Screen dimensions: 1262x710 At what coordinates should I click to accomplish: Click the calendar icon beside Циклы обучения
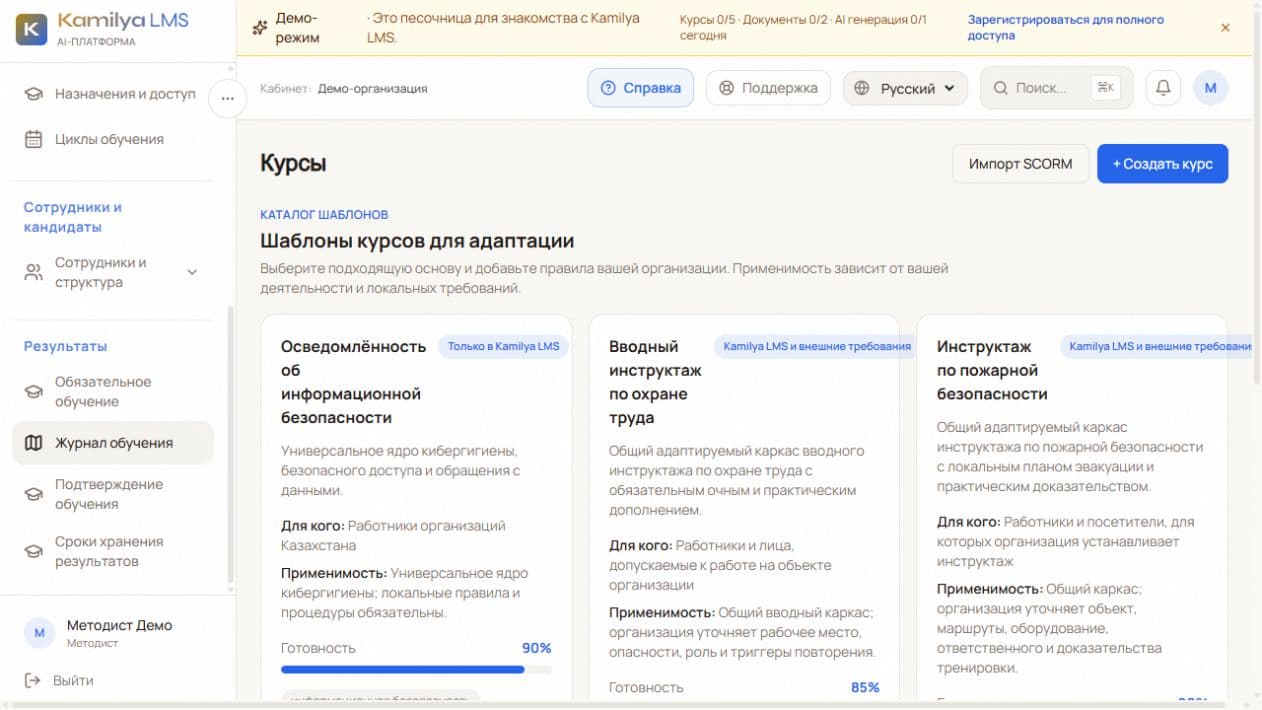click(x=34, y=139)
